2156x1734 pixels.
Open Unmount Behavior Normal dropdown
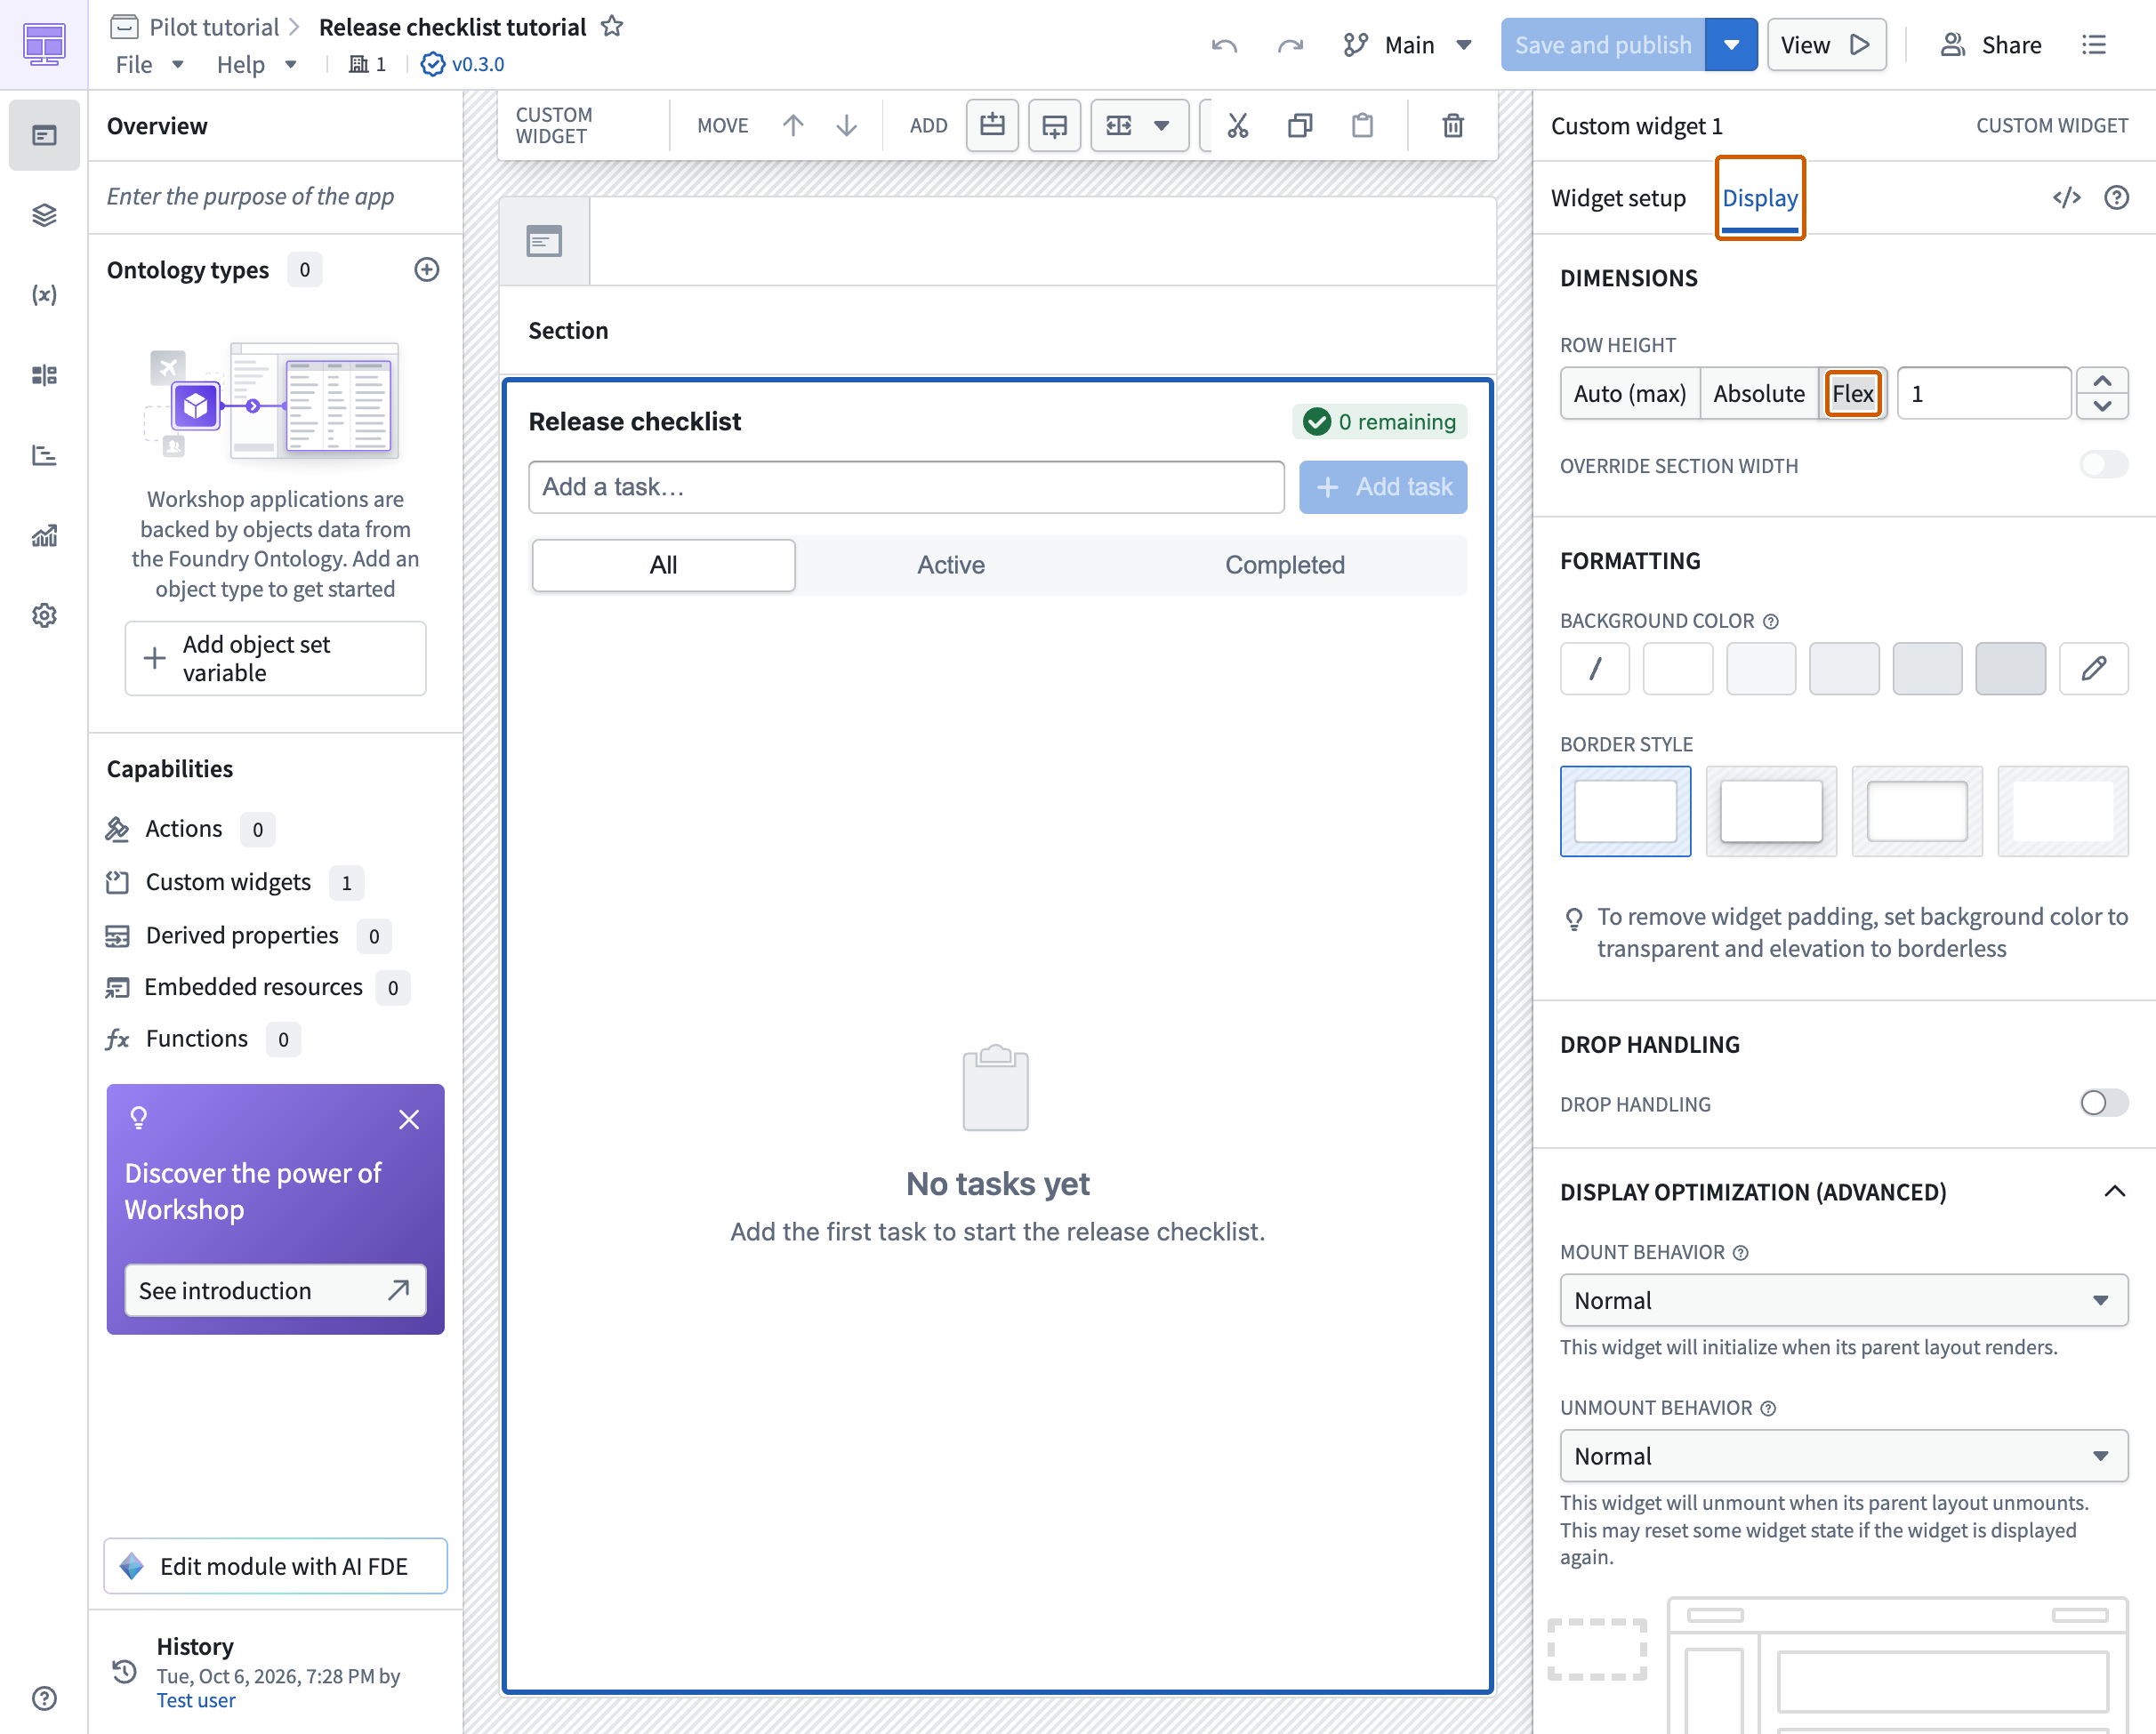tap(1843, 1456)
